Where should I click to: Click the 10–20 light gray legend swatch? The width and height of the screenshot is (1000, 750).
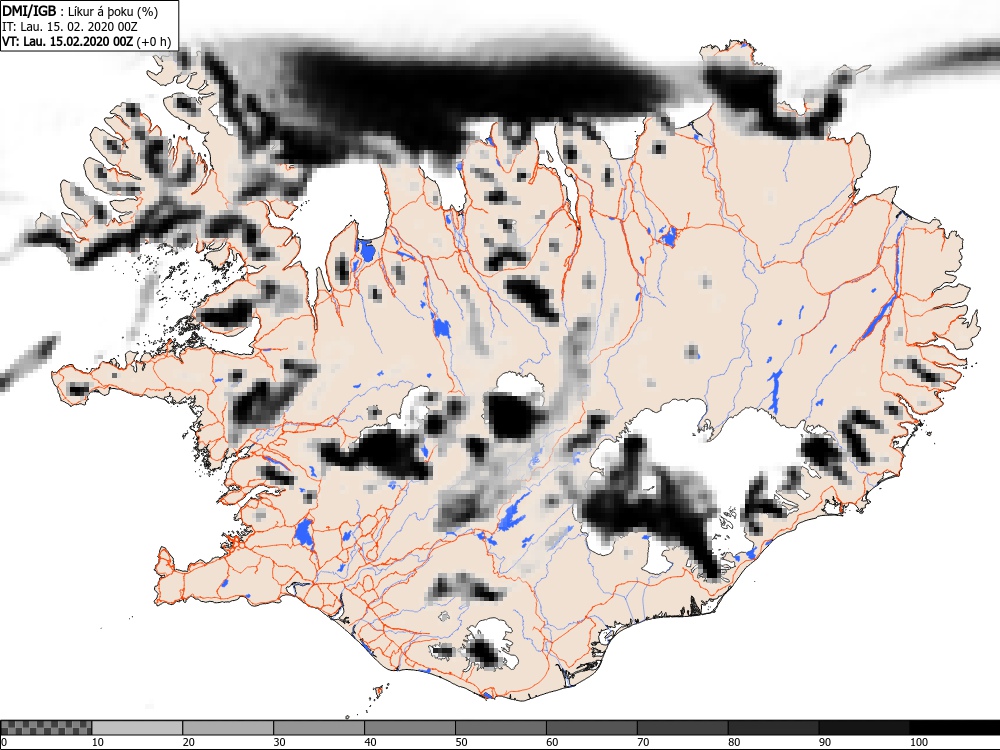point(137,728)
